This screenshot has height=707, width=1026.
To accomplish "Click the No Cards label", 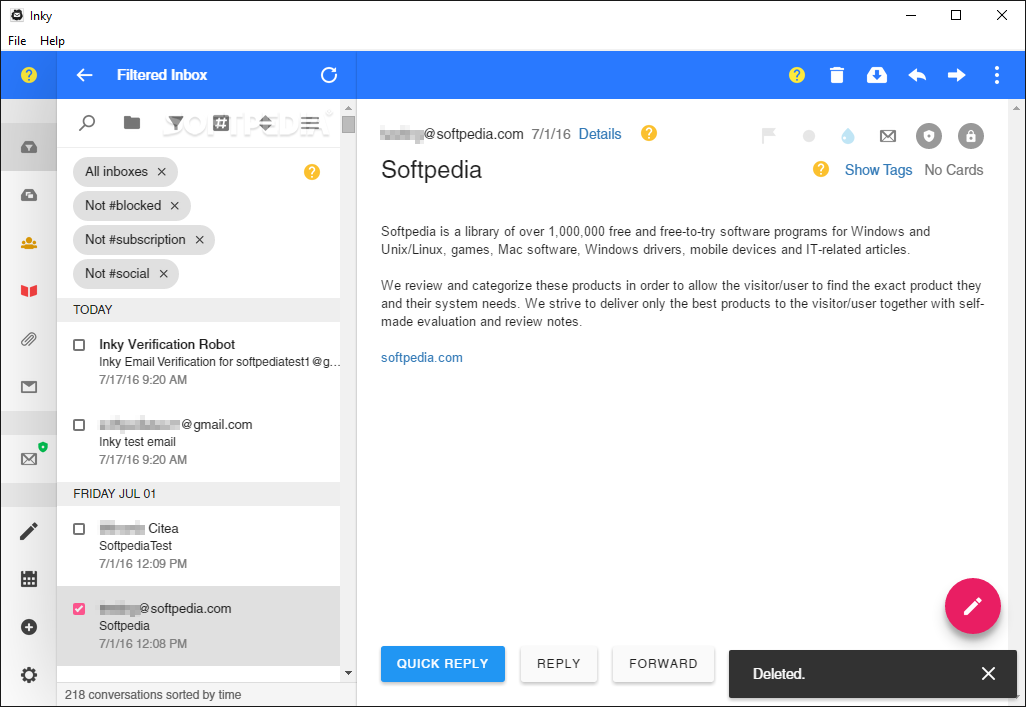I will pos(953,170).
